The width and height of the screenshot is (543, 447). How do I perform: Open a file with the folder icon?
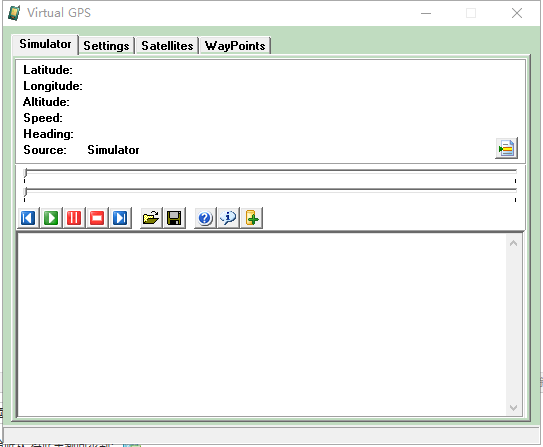pos(151,218)
